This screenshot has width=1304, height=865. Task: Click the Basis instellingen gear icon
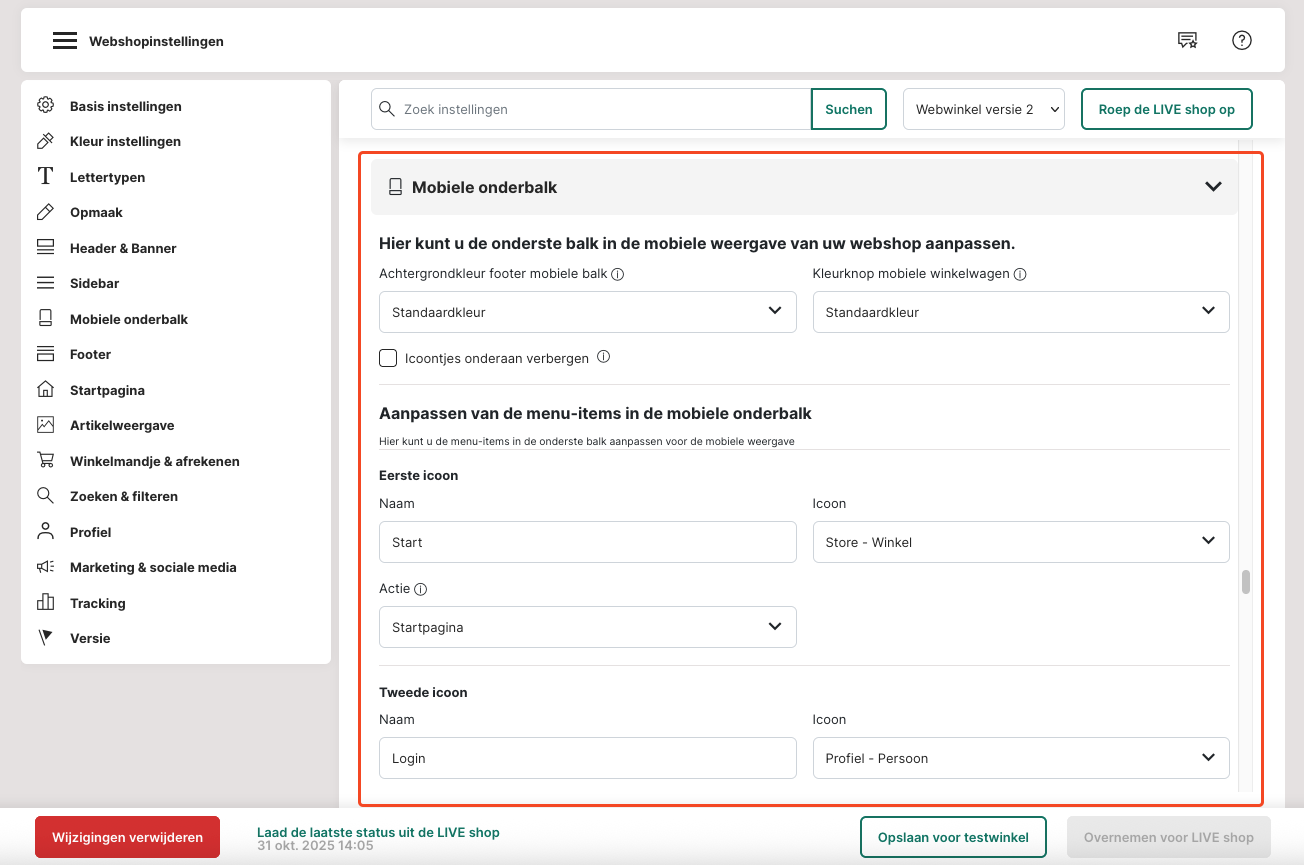45,106
